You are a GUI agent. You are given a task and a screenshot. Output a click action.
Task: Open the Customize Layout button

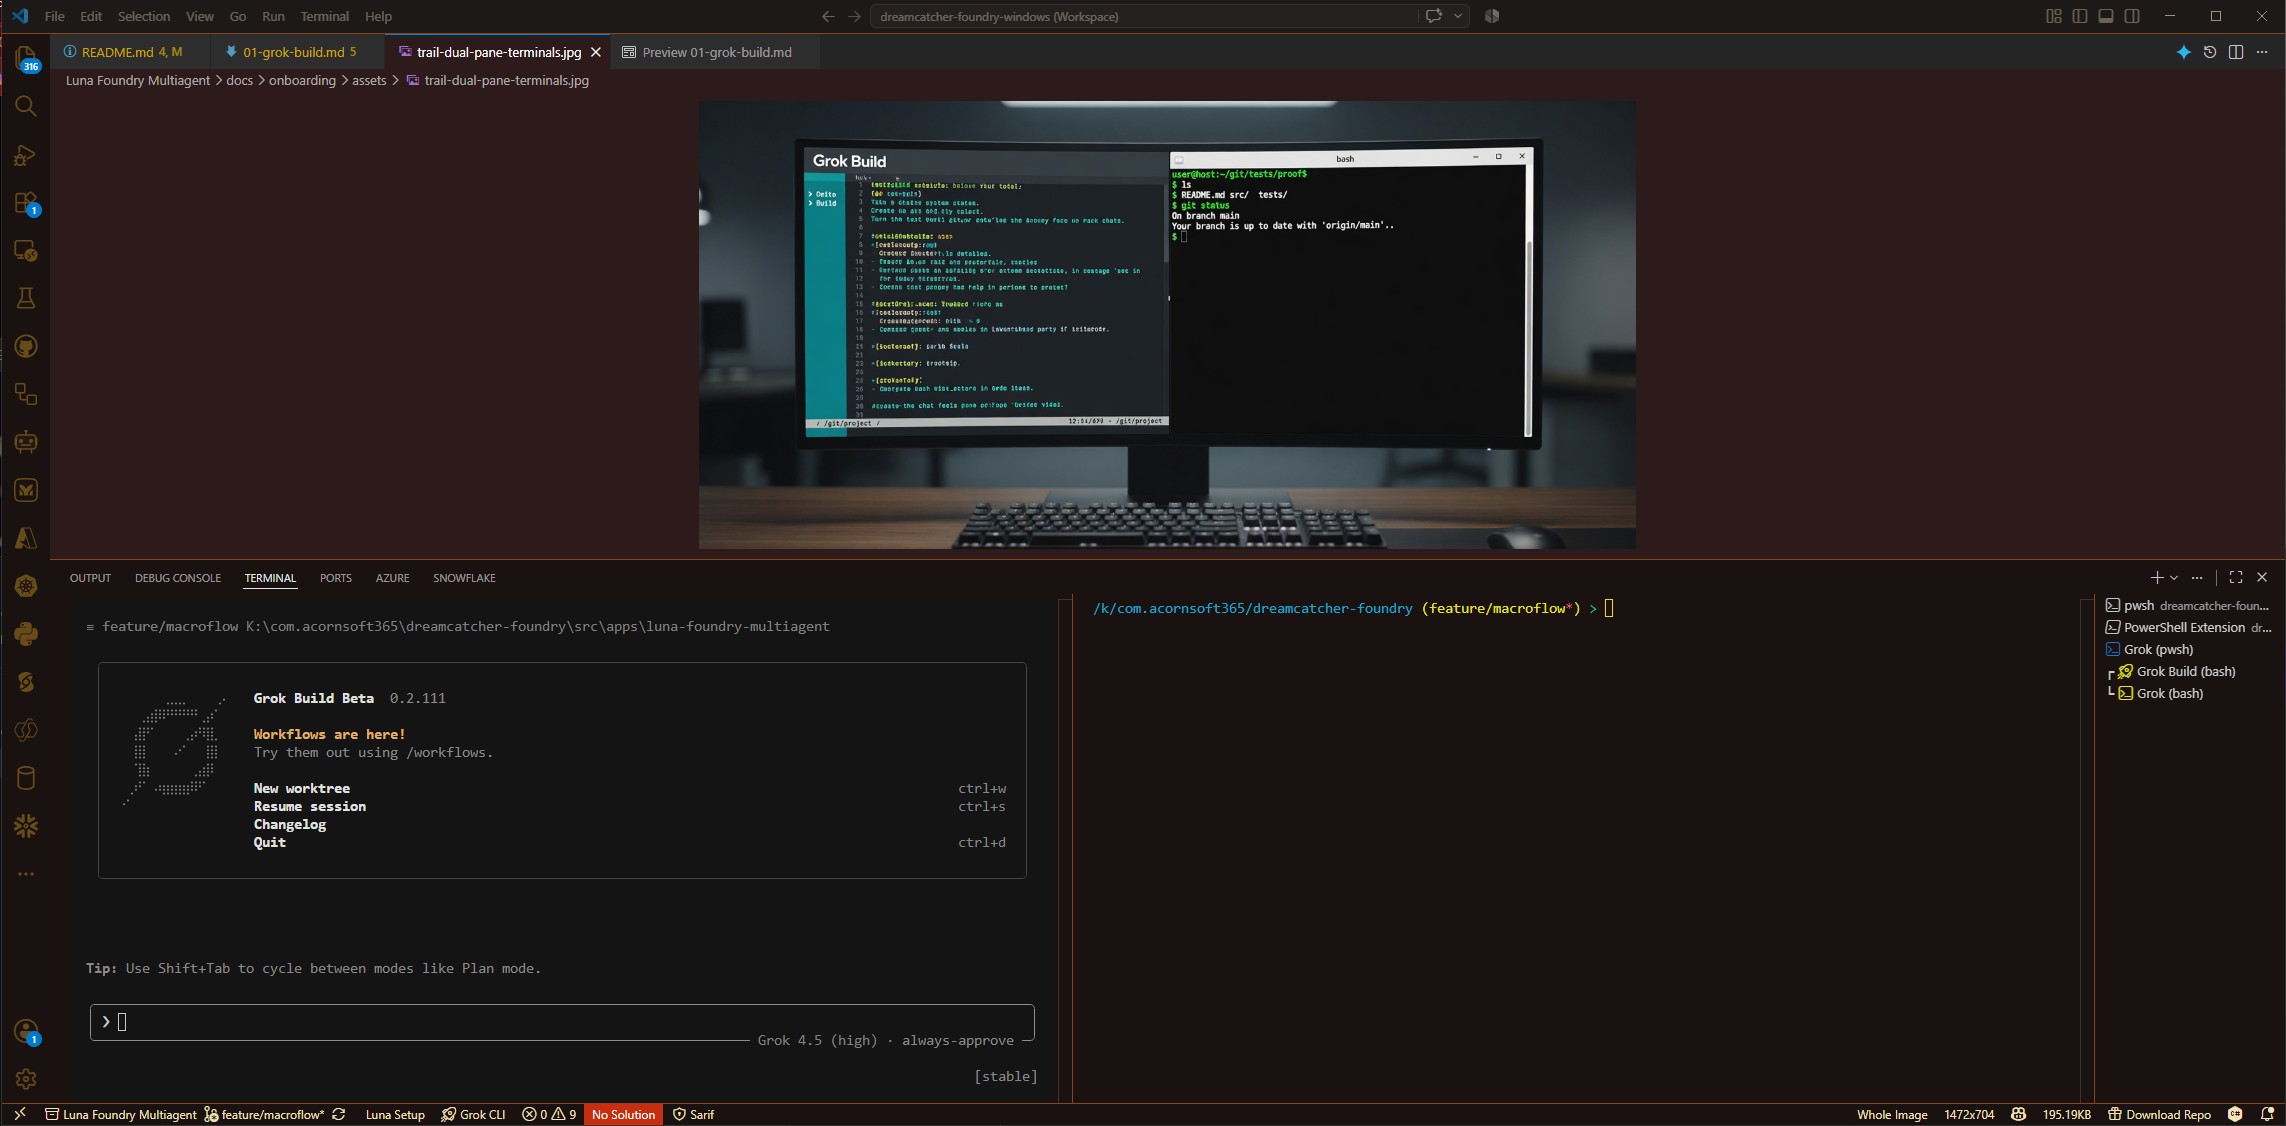[2053, 16]
